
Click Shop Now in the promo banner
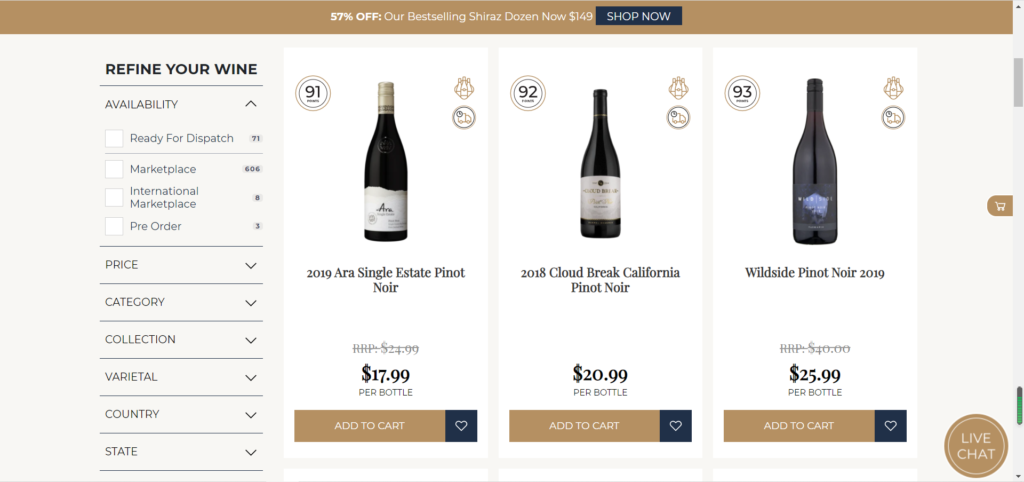[x=638, y=16]
